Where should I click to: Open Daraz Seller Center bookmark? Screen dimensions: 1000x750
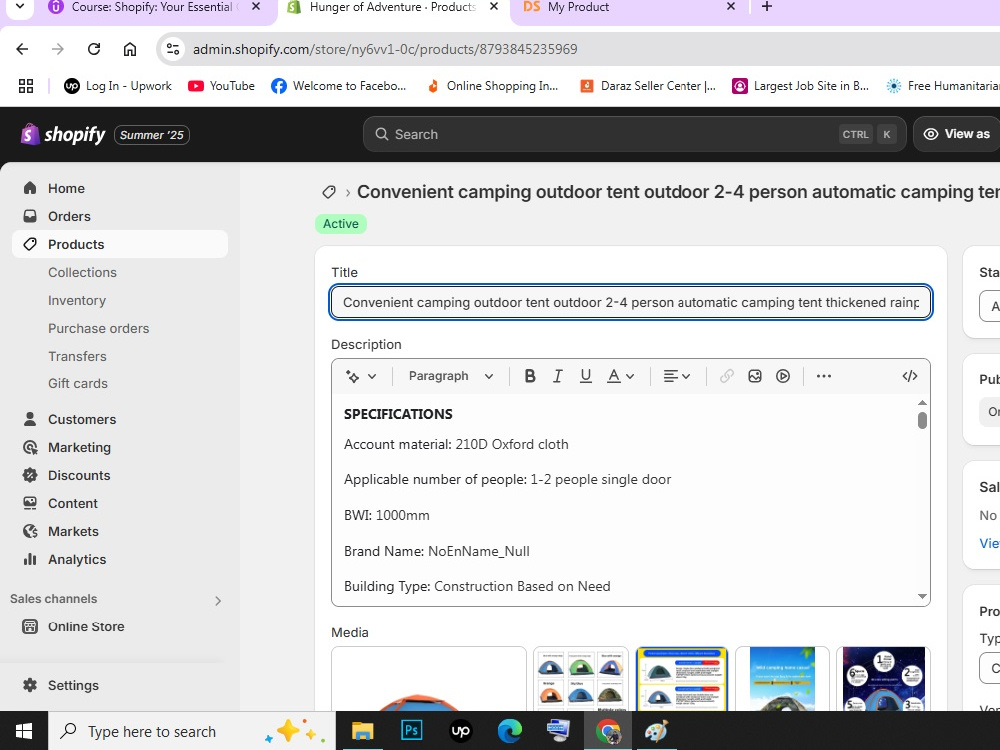[x=647, y=86]
